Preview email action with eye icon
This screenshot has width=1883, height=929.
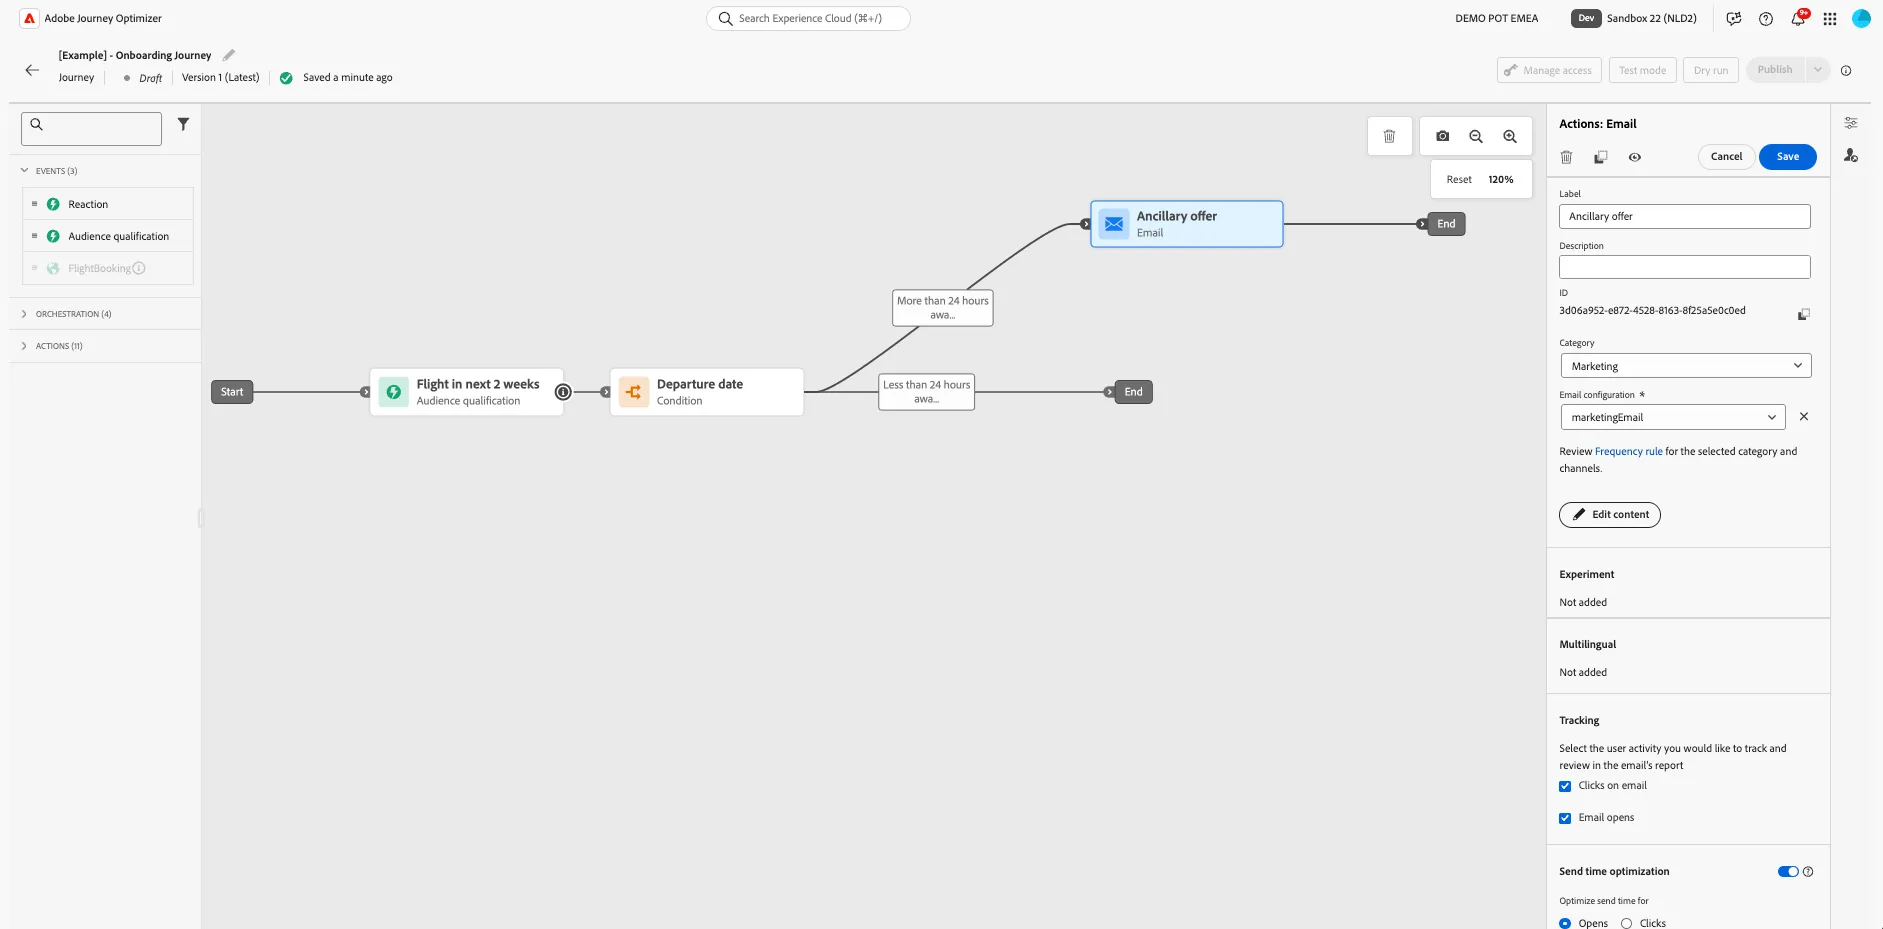[x=1635, y=157]
